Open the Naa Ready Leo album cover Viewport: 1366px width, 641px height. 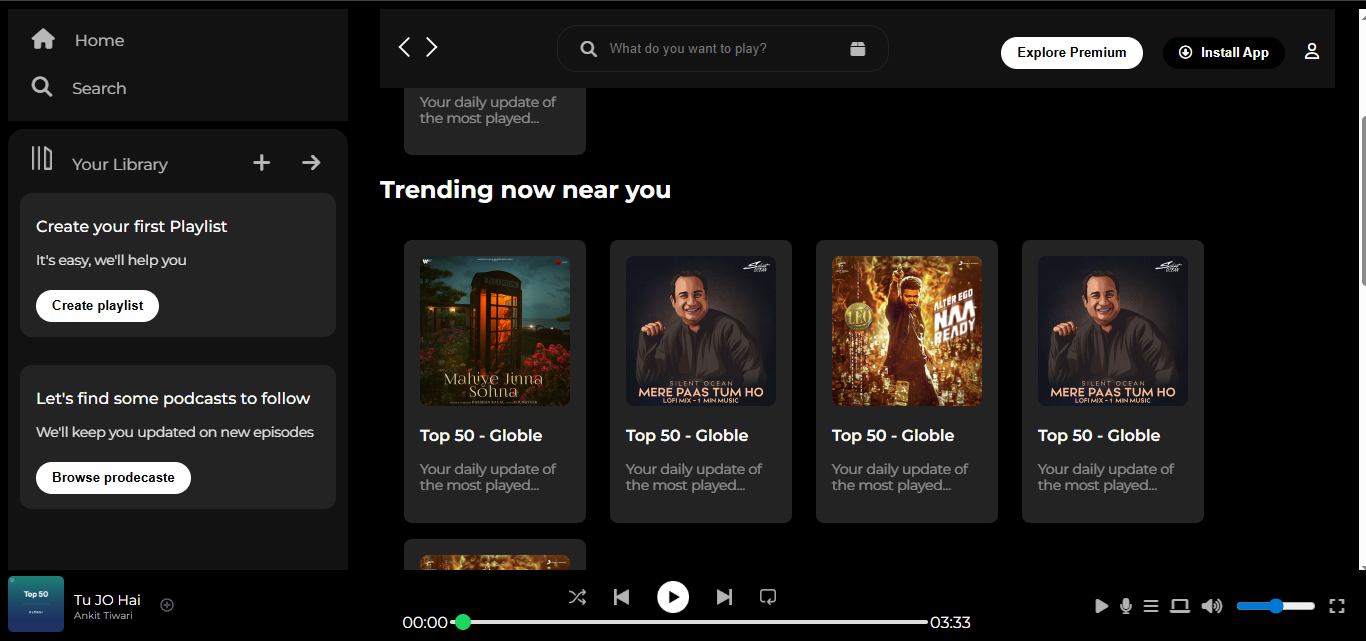907,331
